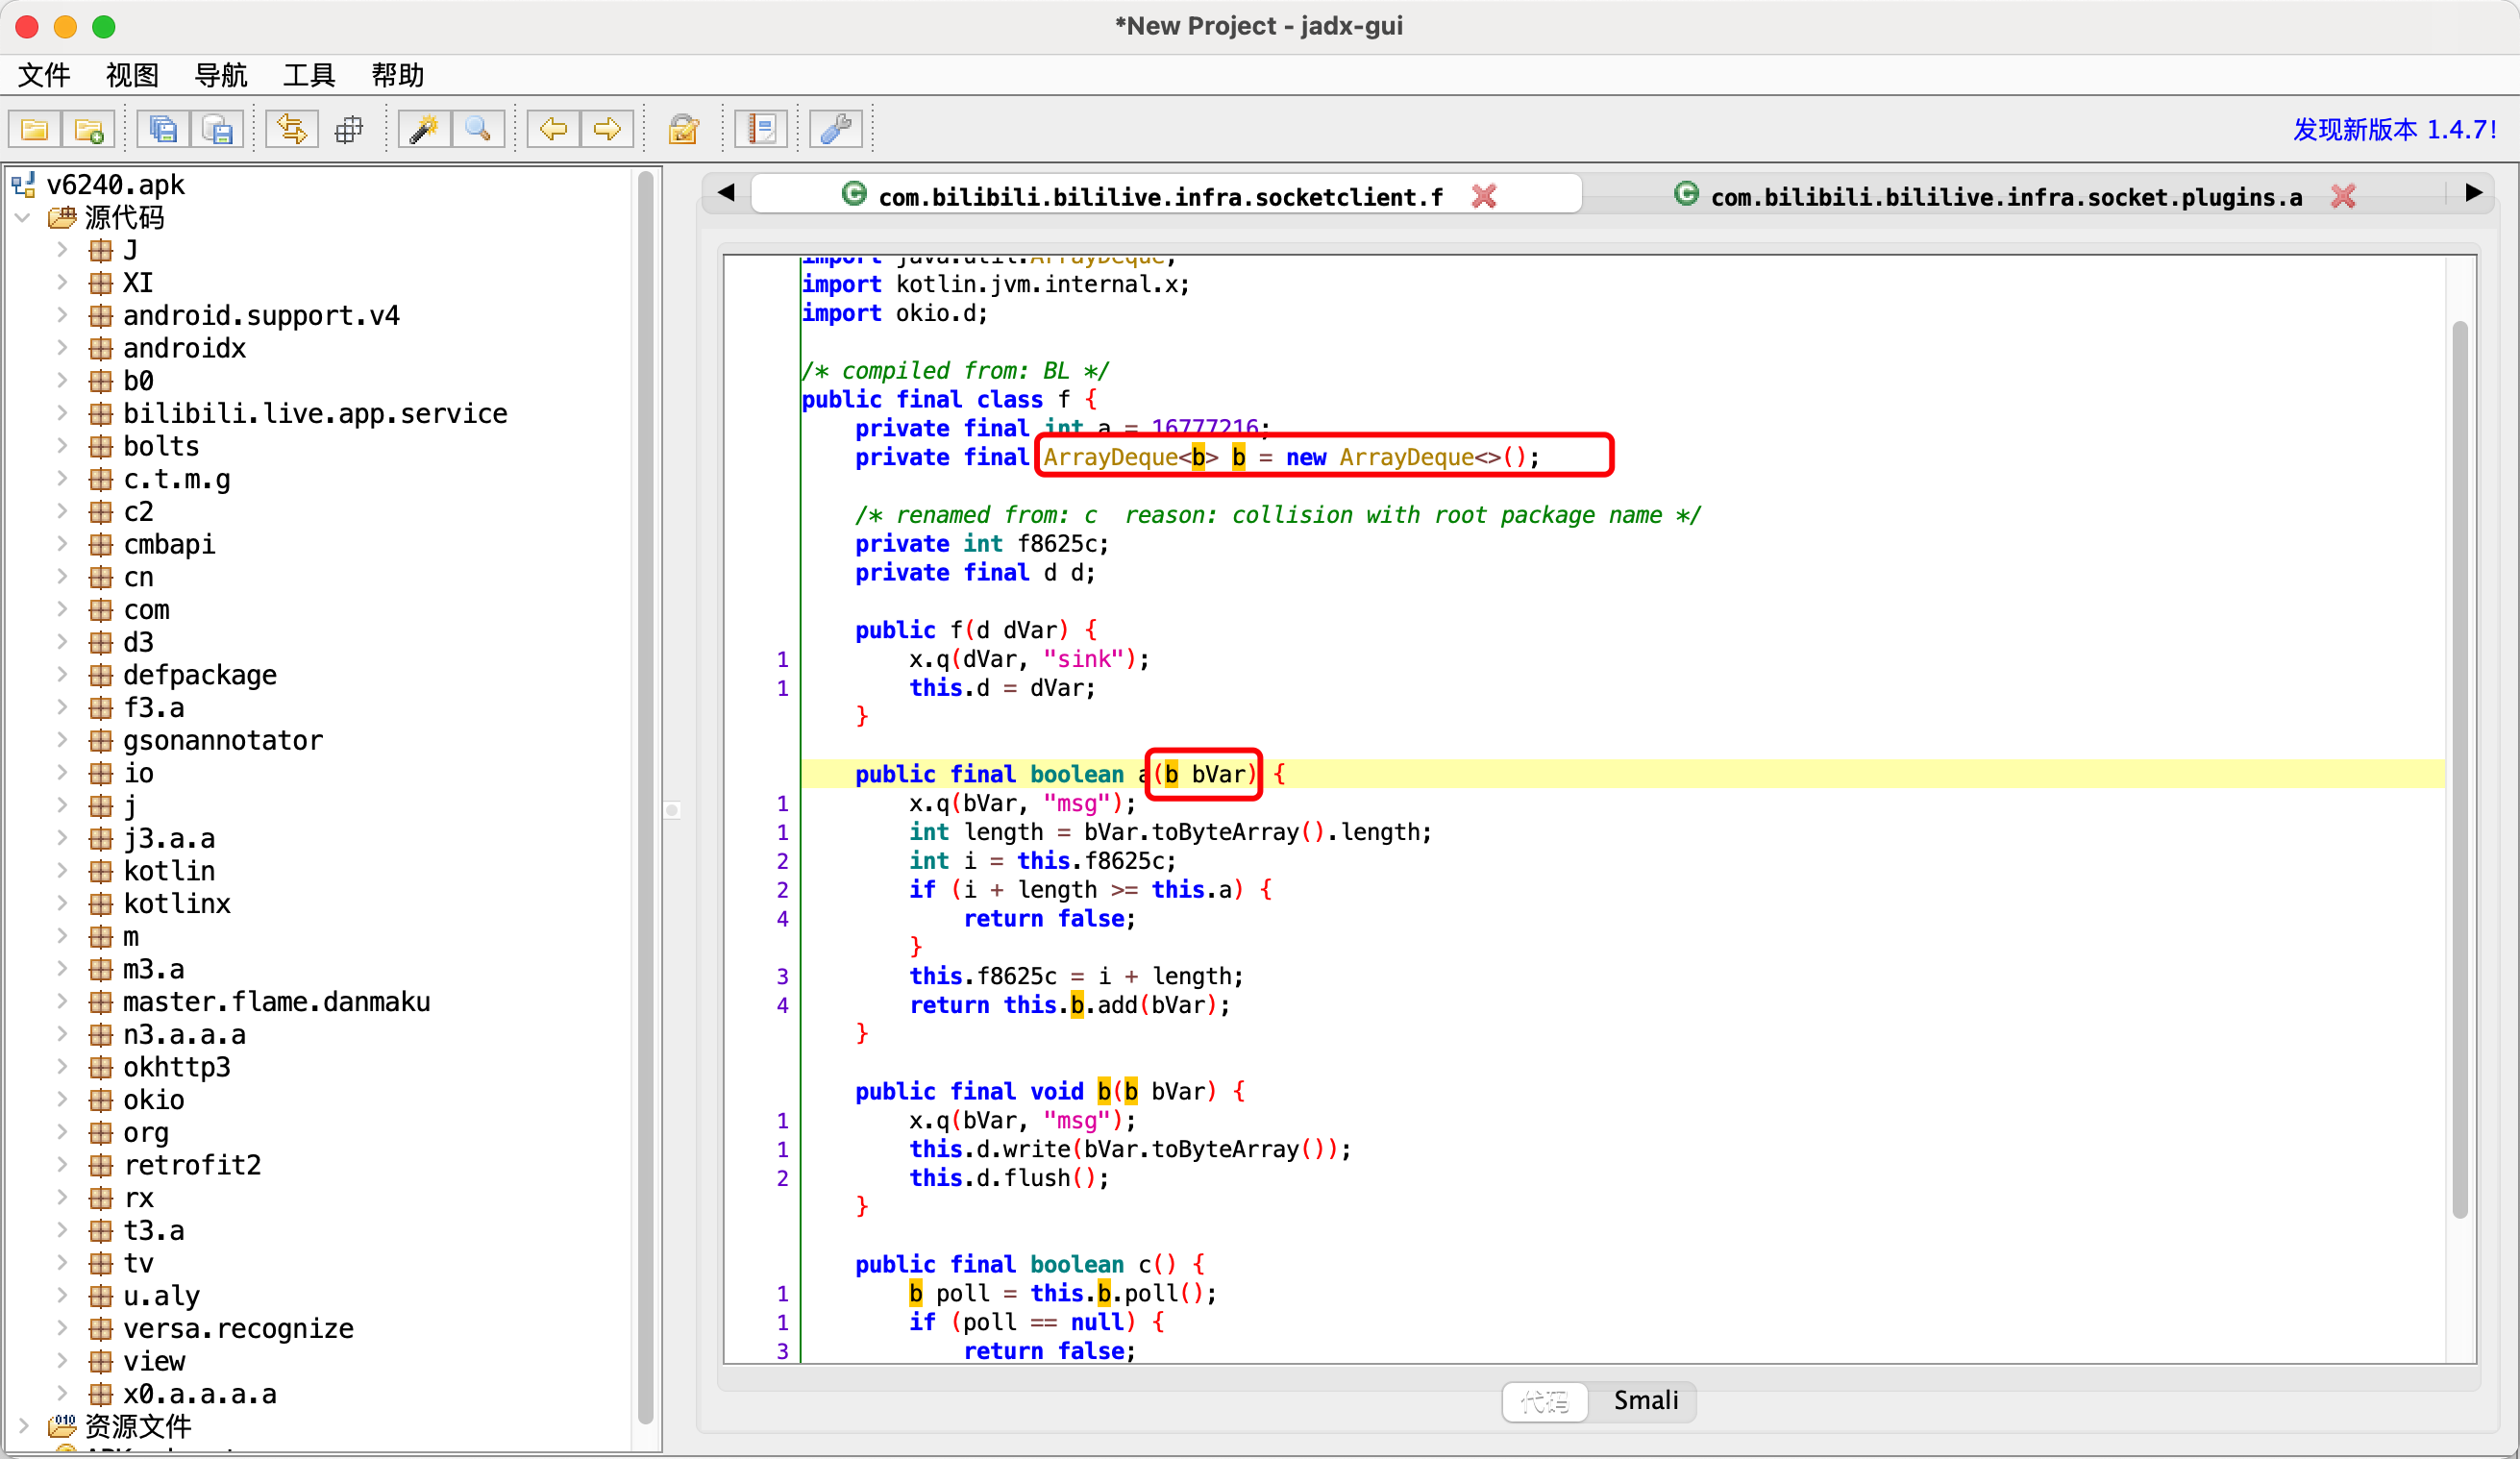Click the okhttp3 package icon

coord(101,1067)
